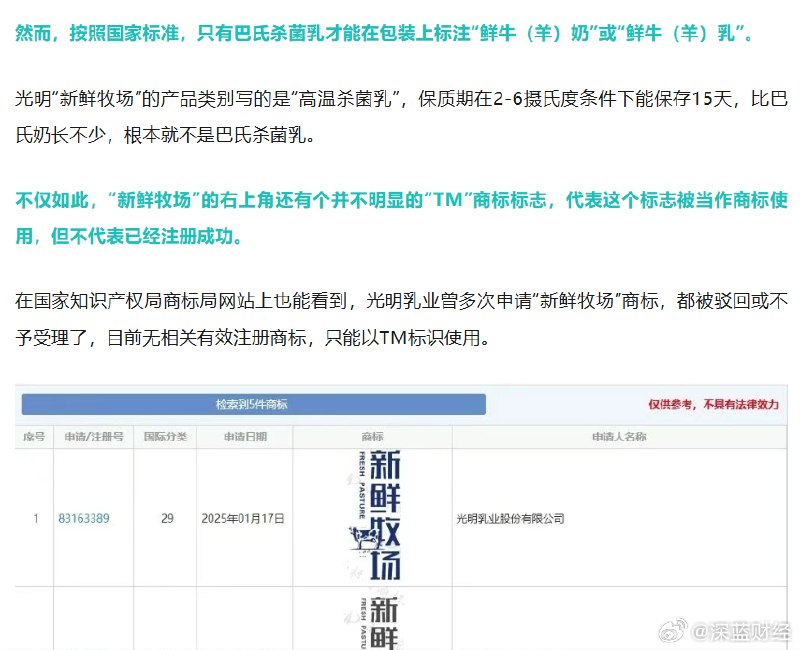This screenshot has width=800, height=650.
Task: Select the 商标 column header
Action: (372, 437)
